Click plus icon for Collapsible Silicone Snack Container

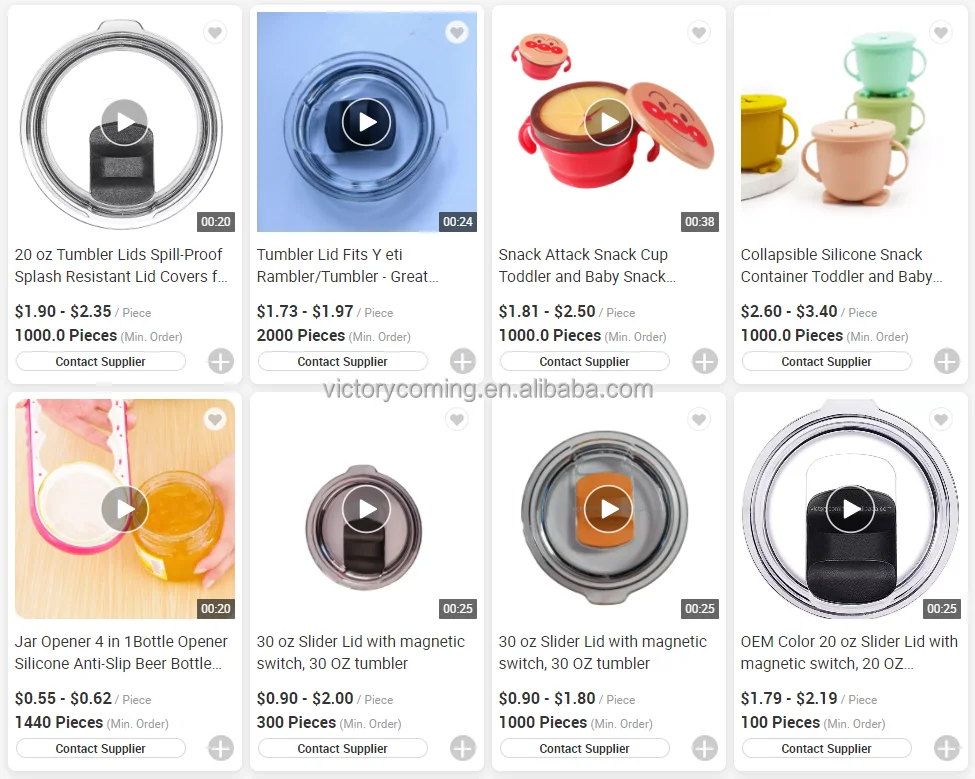click(946, 361)
